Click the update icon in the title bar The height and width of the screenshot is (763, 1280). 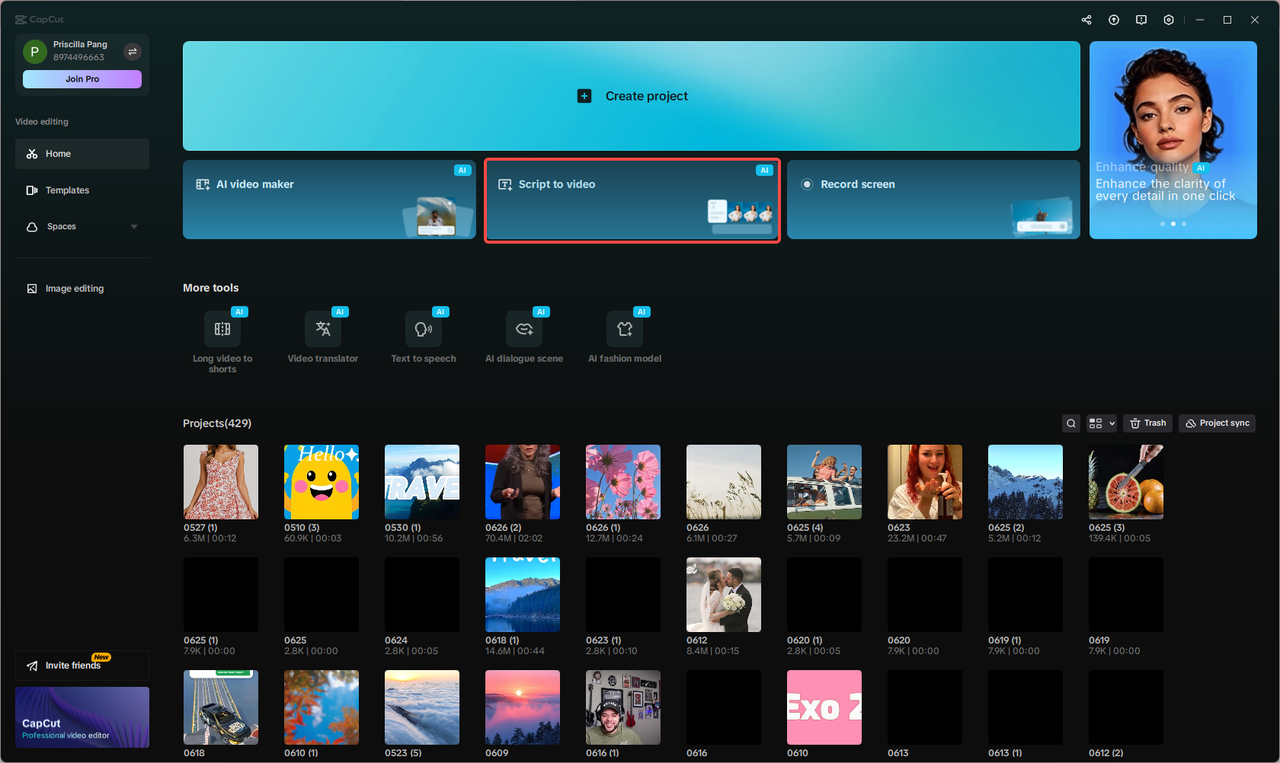[1113, 19]
